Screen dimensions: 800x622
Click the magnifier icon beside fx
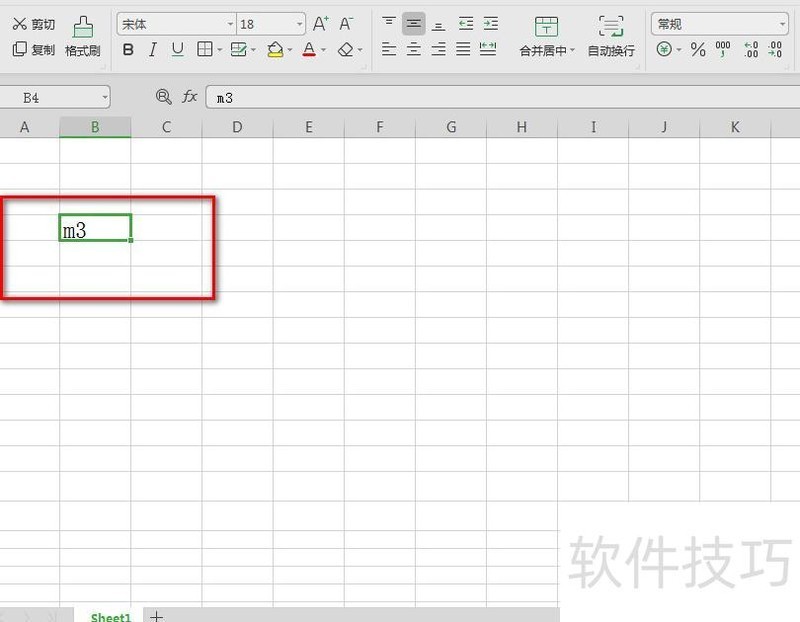(163, 96)
